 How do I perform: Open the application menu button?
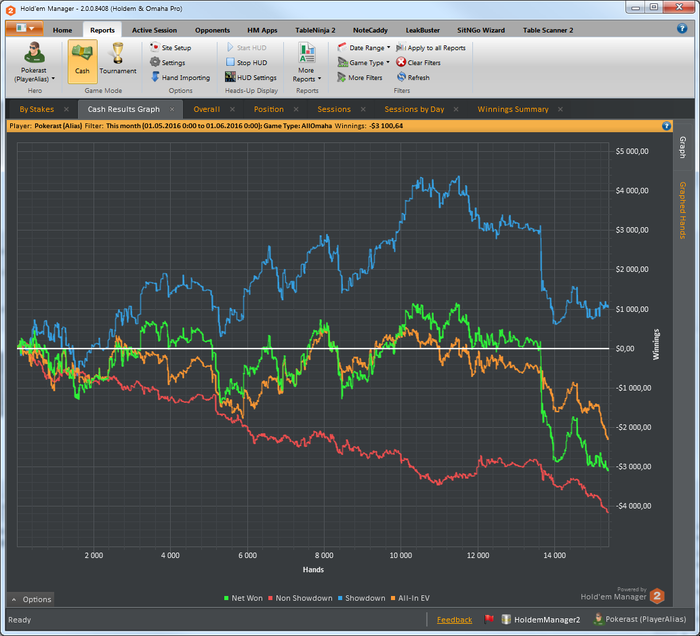pos(25,28)
